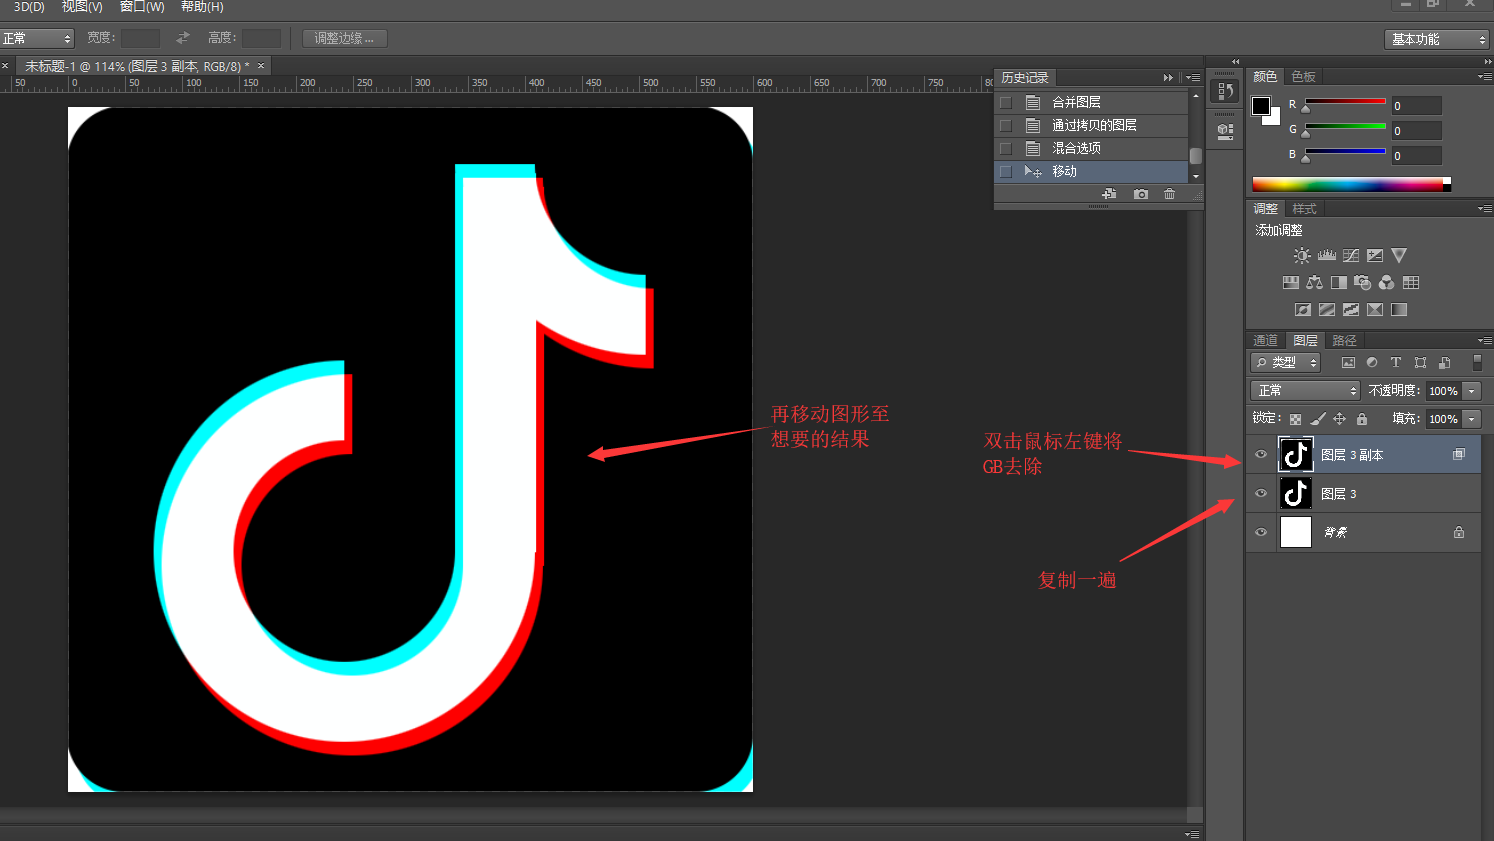The image size is (1494, 841).
Task: Add a Color Lookup adjustment (grid icon)
Action: [1411, 283]
